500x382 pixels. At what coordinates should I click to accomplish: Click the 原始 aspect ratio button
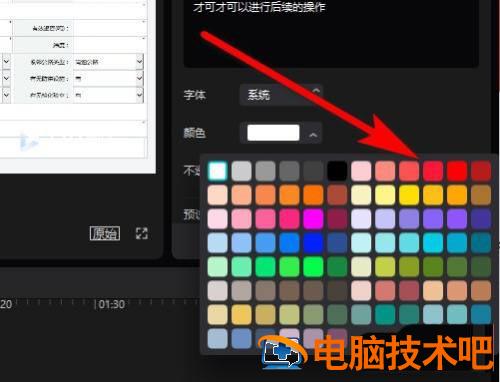pyautogui.click(x=105, y=233)
